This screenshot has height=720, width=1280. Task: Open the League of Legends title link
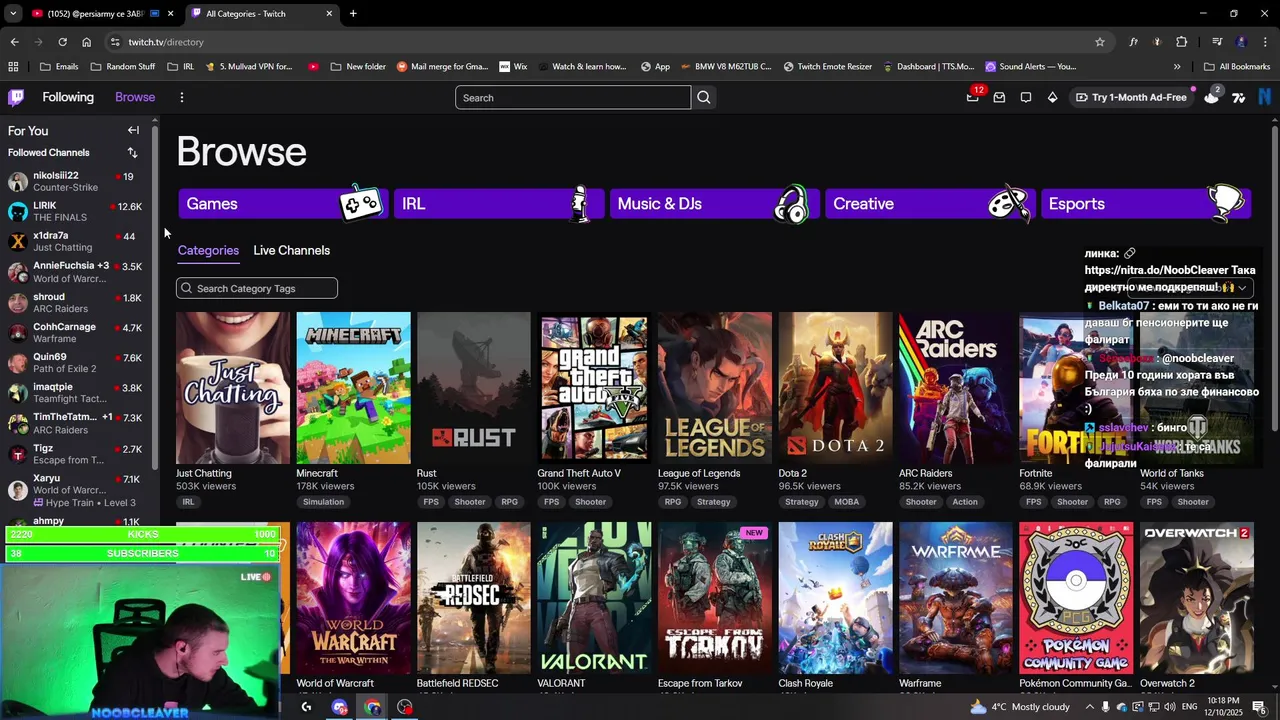point(699,473)
